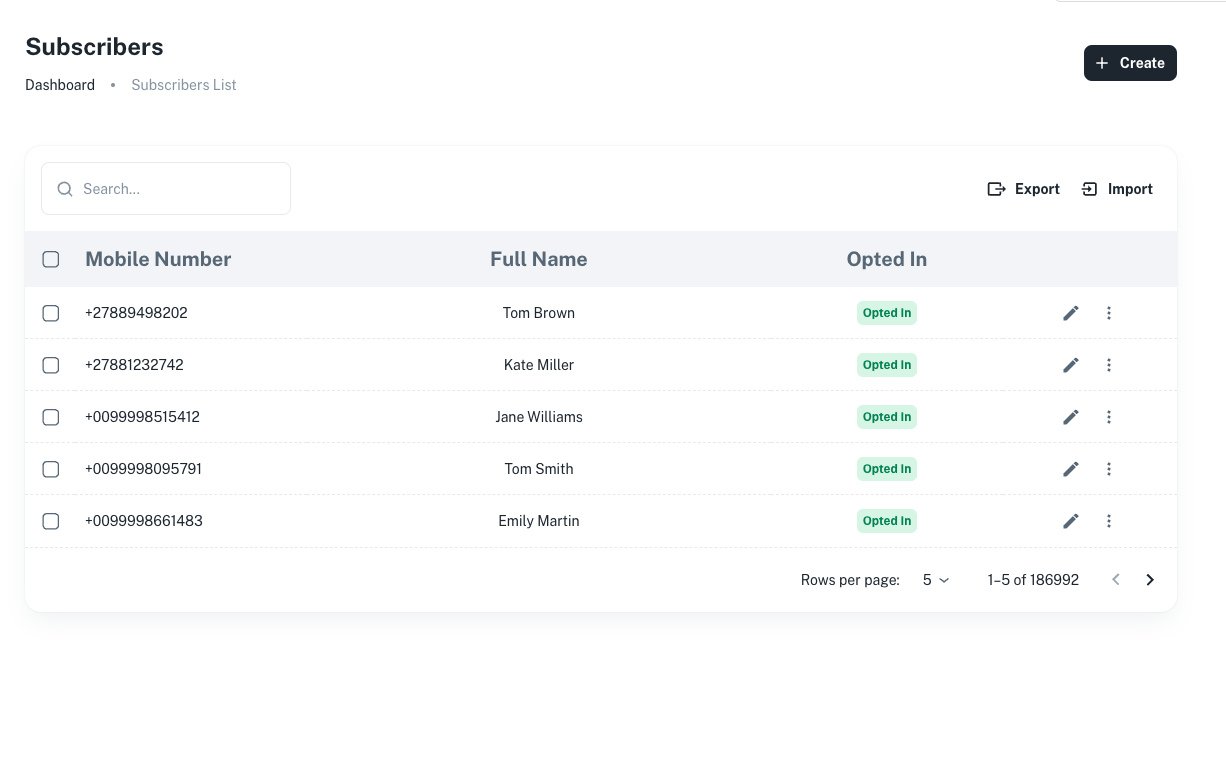Image resolution: width=1226 pixels, height=761 pixels.
Task: Go to next page with right arrow
Action: pyautogui.click(x=1150, y=580)
